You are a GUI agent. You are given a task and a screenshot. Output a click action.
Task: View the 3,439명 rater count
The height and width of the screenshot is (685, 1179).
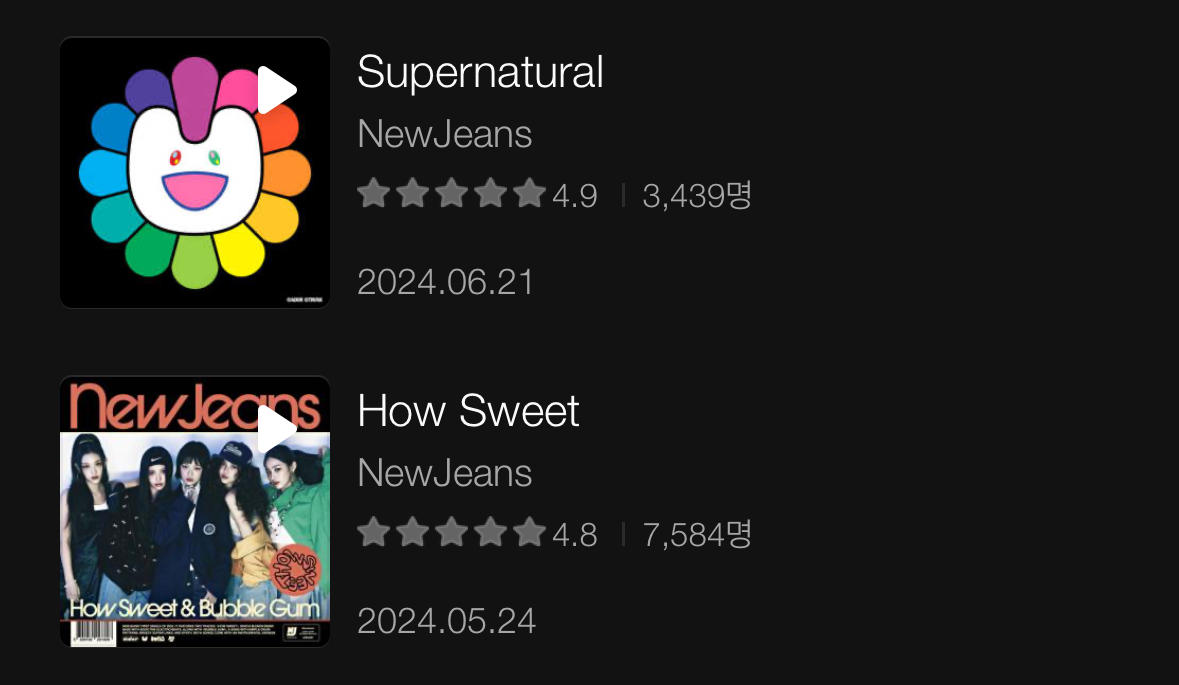pos(697,195)
